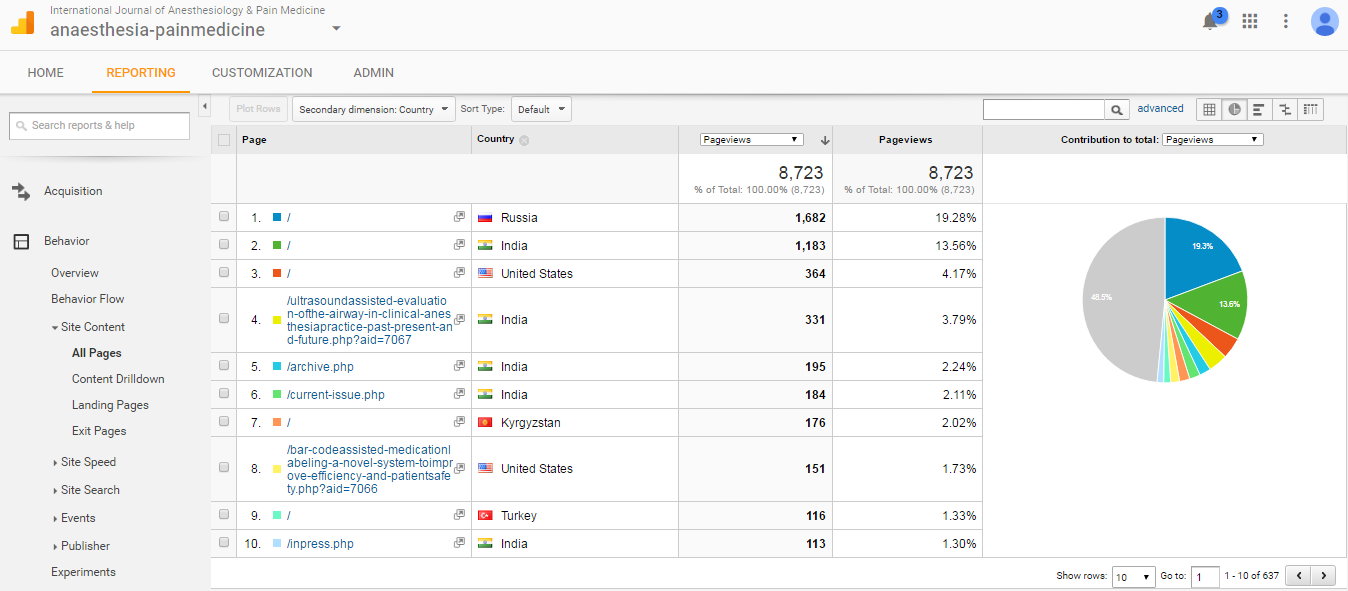Check row 1 Russia checkbox
Screen dimensions: 1348x591
point(224,216)
